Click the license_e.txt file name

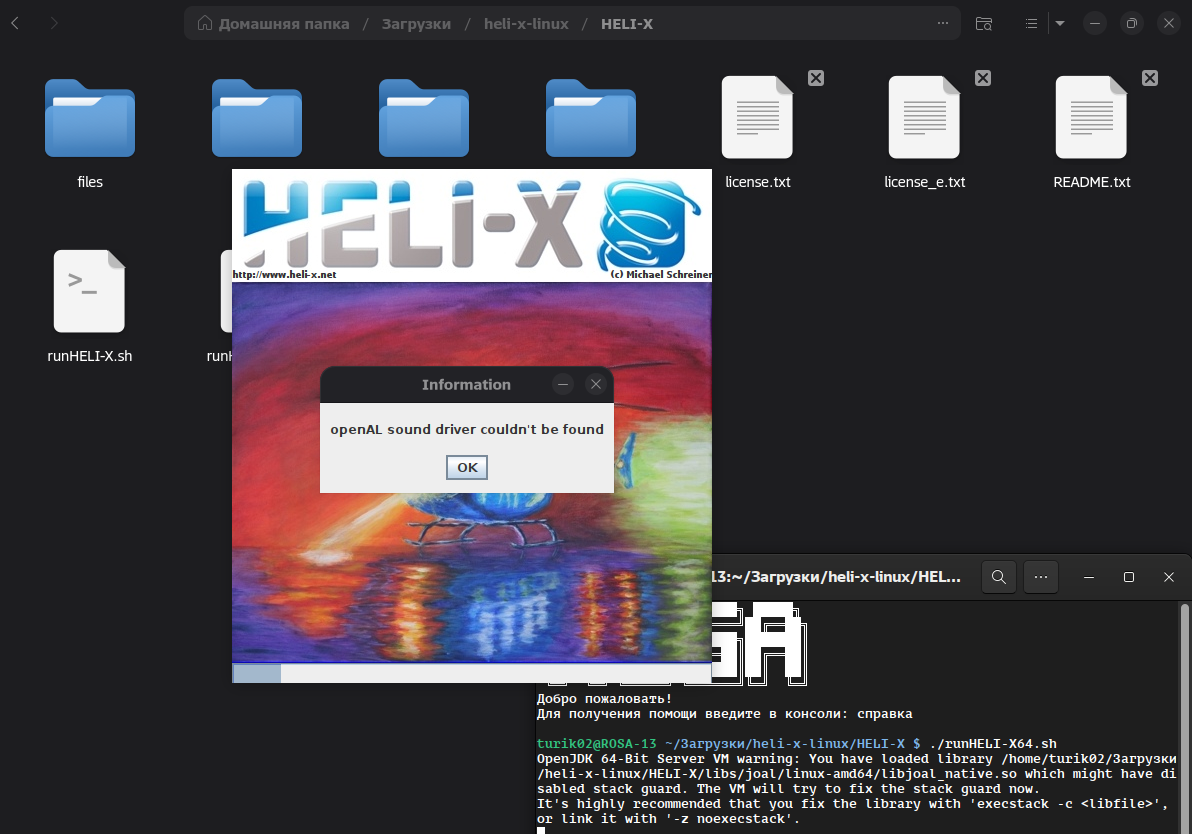[924, 182]
